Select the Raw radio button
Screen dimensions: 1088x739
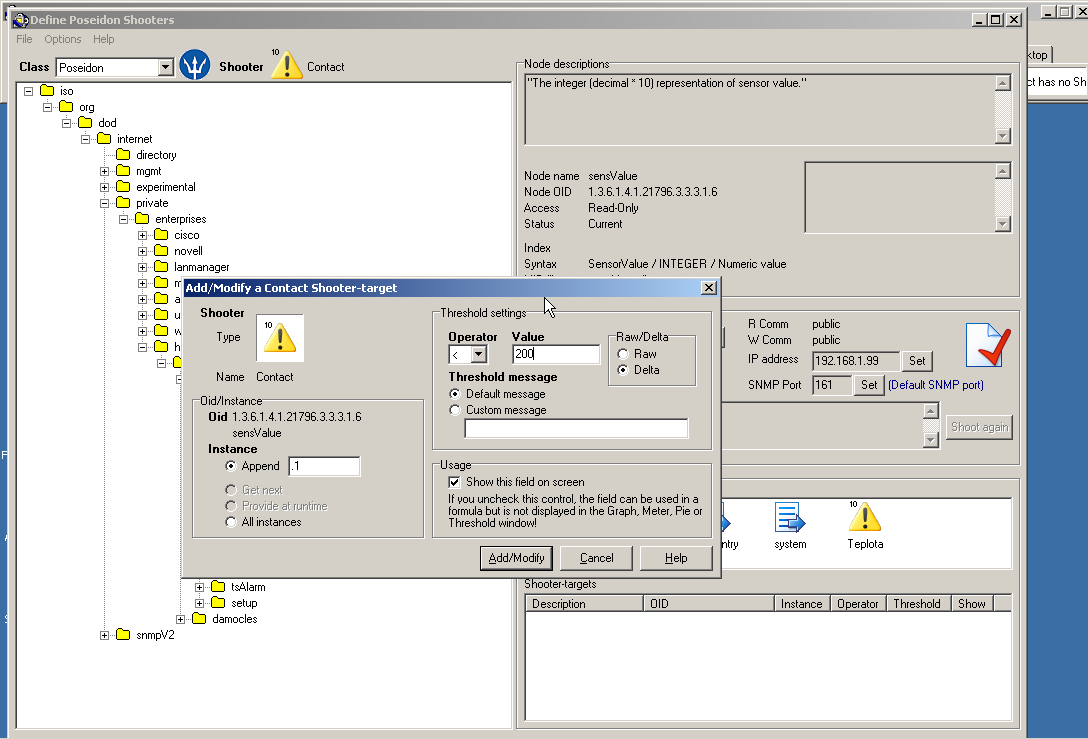coord(623,354)
